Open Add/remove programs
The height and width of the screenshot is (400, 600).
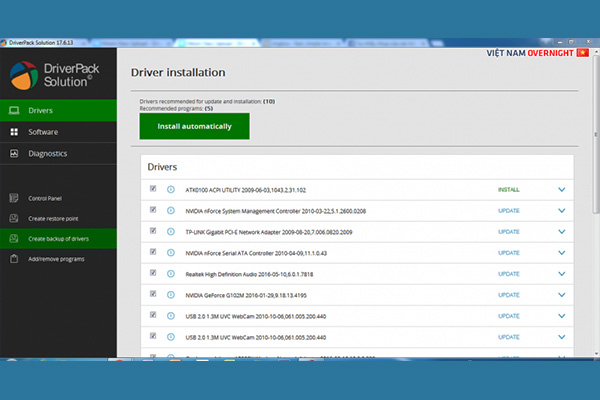click(x=58, y=259)
